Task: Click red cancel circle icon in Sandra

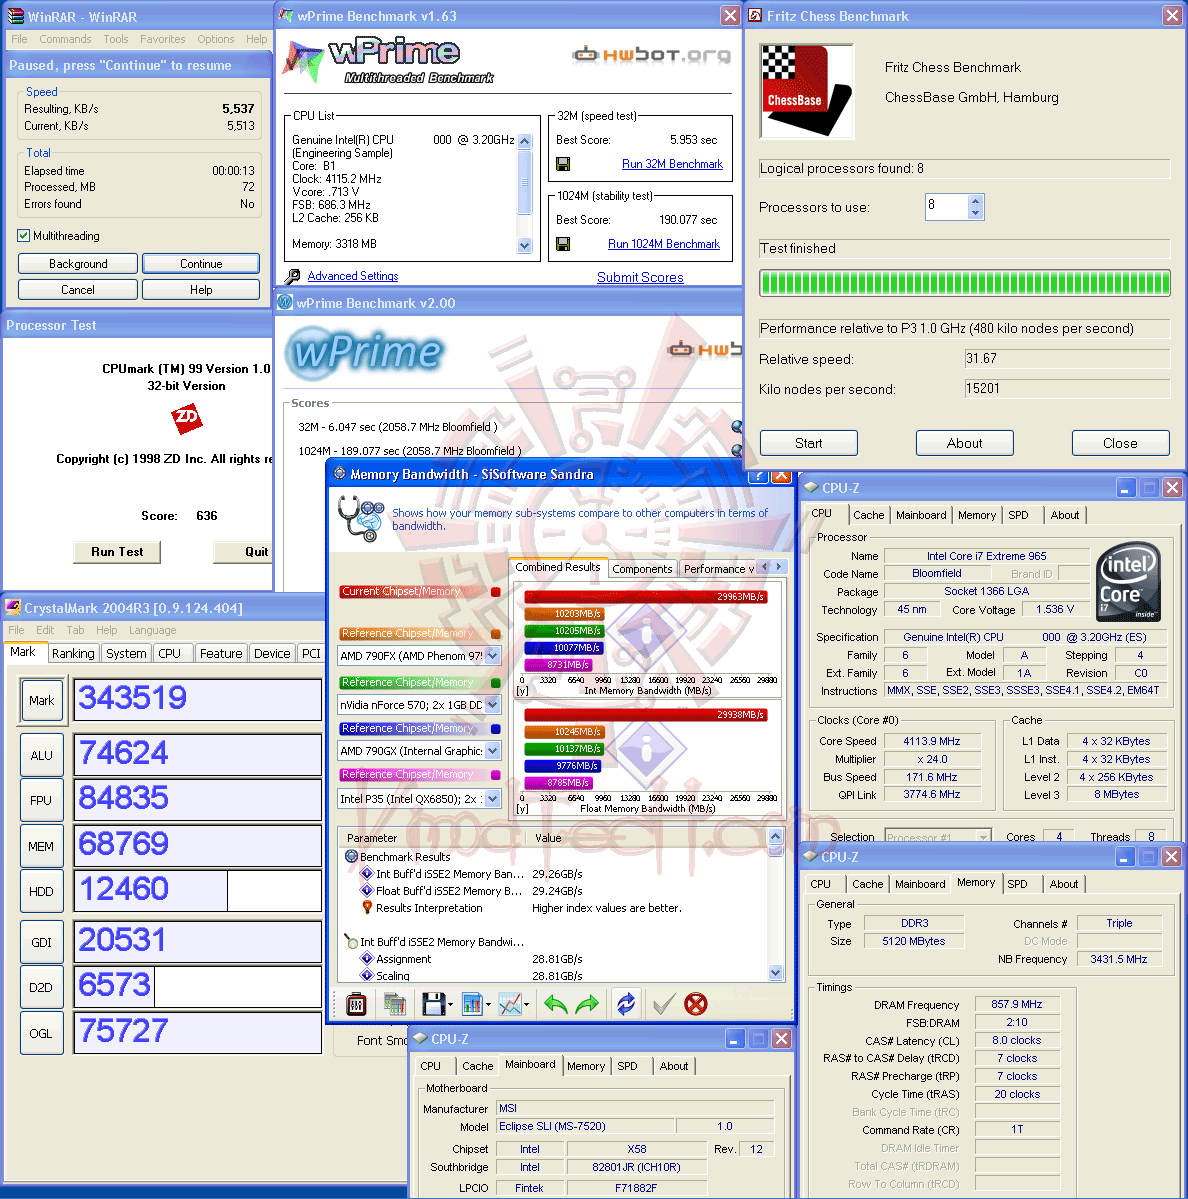Action: 696,1004
